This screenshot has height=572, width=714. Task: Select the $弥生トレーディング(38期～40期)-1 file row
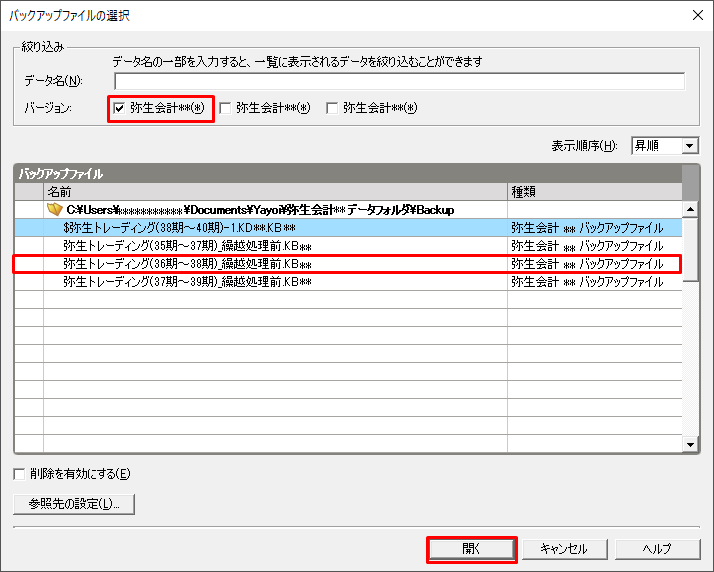(348, 228)
